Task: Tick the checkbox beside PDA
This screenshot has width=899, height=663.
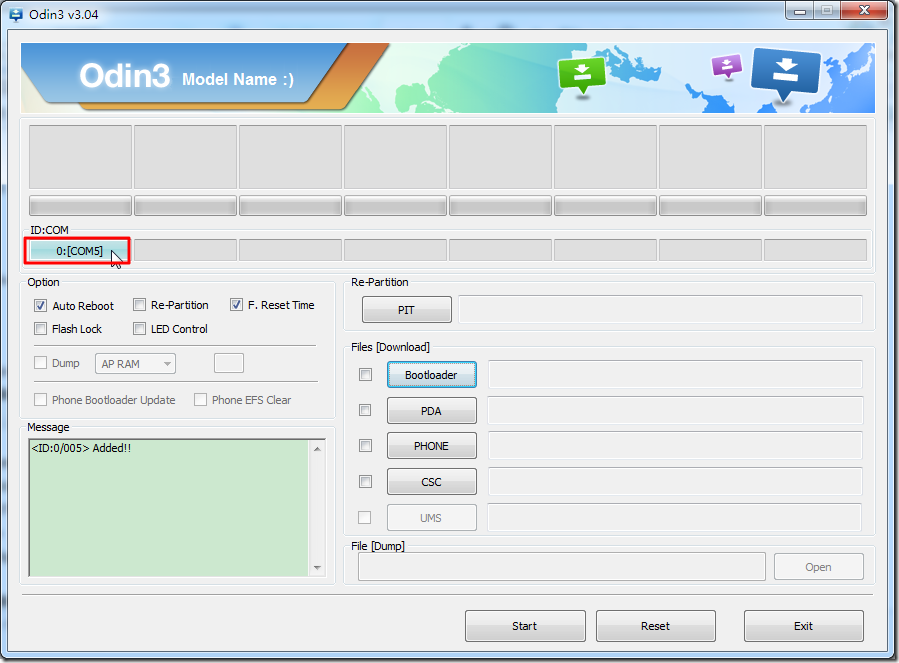Action: point(365,410)
